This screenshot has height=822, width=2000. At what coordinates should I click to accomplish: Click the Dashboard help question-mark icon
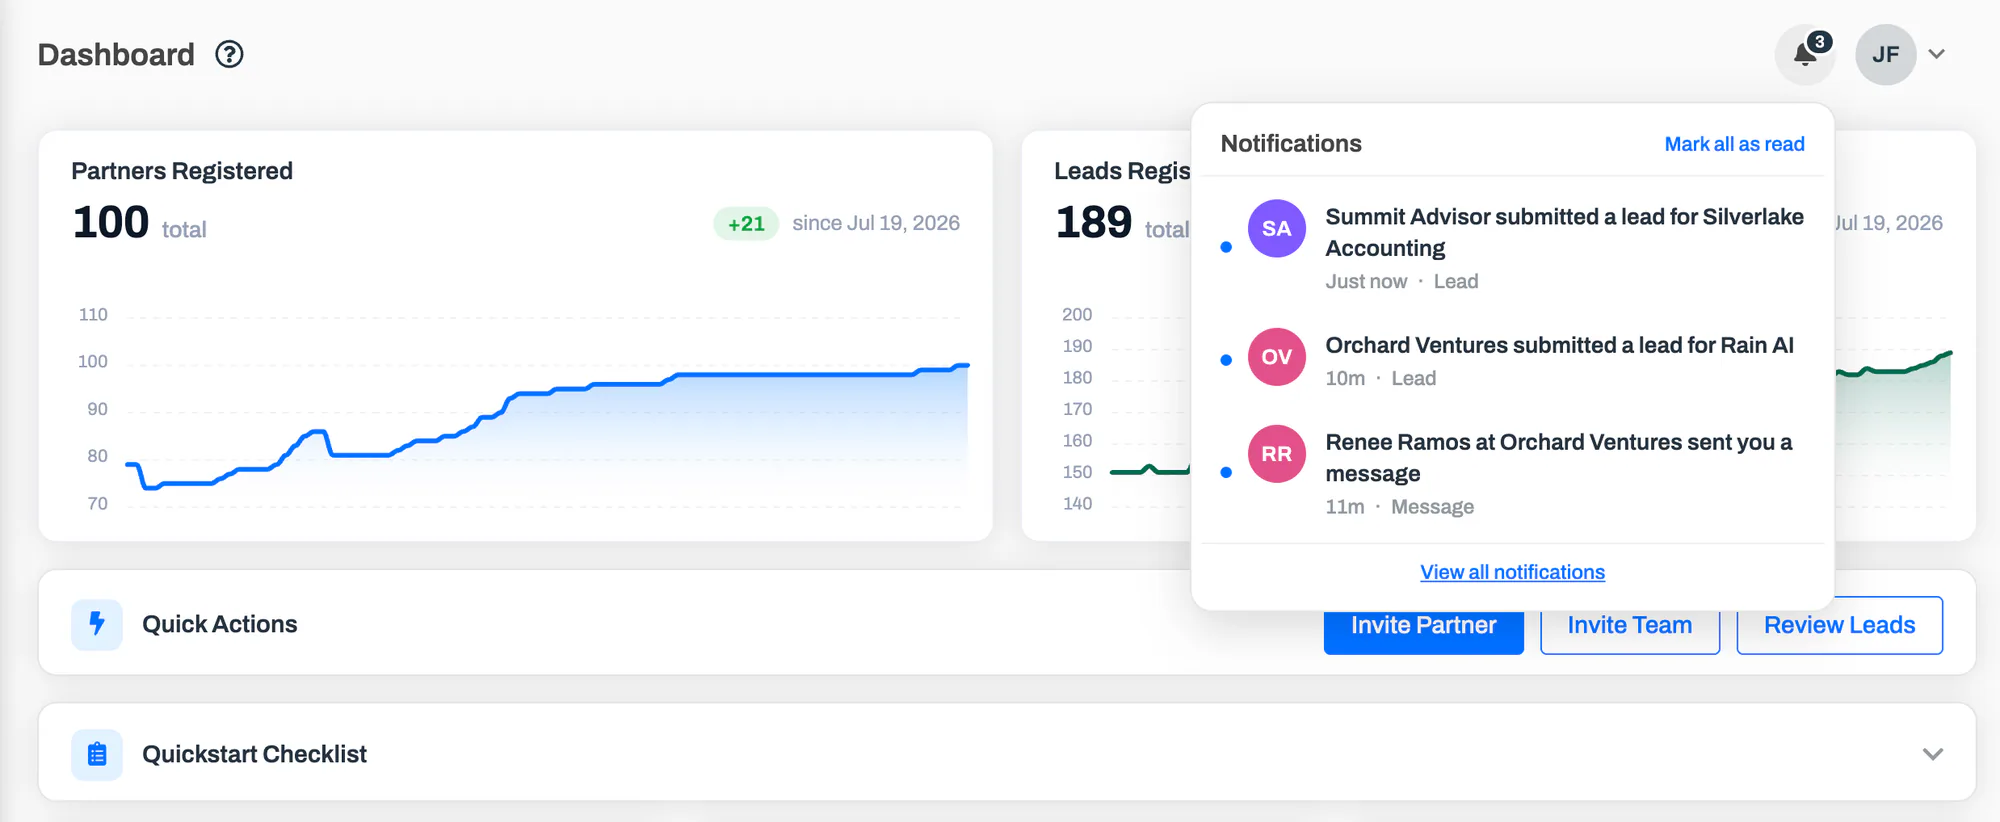click(x=229, y=54)
